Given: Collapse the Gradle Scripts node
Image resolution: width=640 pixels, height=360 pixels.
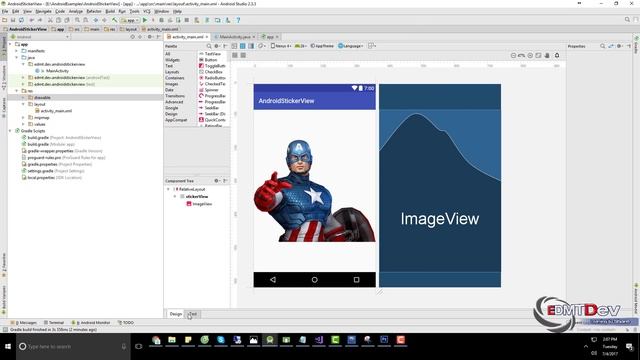Looking at the screenshot, I should pyautogui.click(x=10, y=131).
